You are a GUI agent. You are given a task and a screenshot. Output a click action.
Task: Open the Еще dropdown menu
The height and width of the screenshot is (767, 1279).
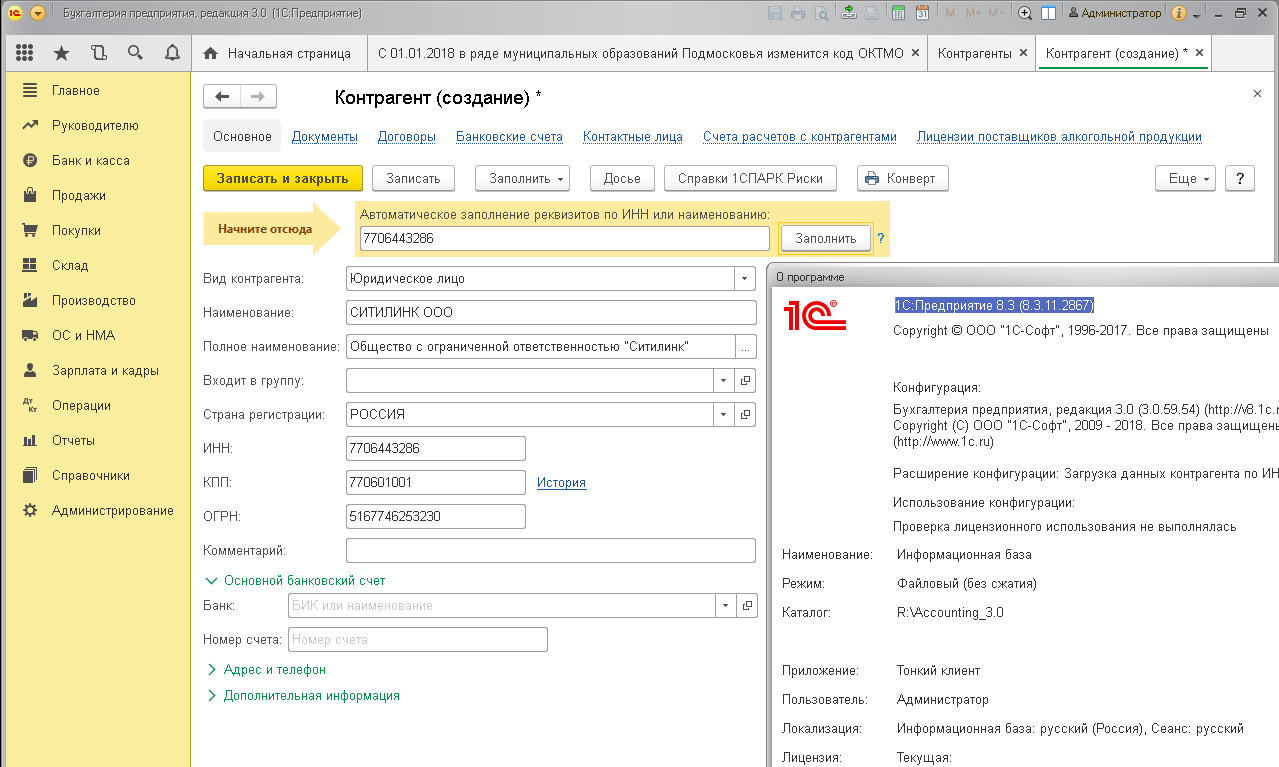pos(1186,178)
